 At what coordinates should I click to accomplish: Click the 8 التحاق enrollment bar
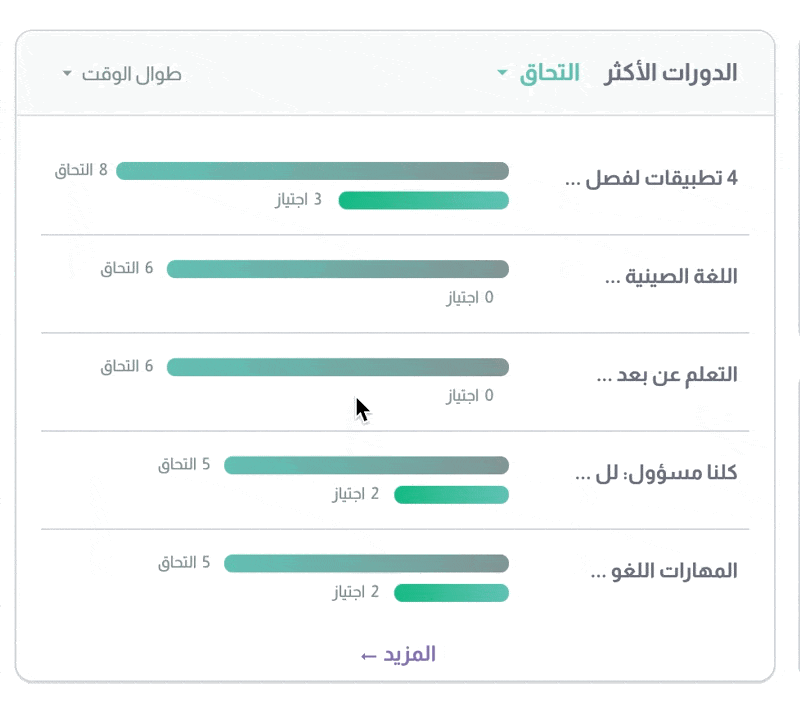pyautogui.click(x=312, y=171)
